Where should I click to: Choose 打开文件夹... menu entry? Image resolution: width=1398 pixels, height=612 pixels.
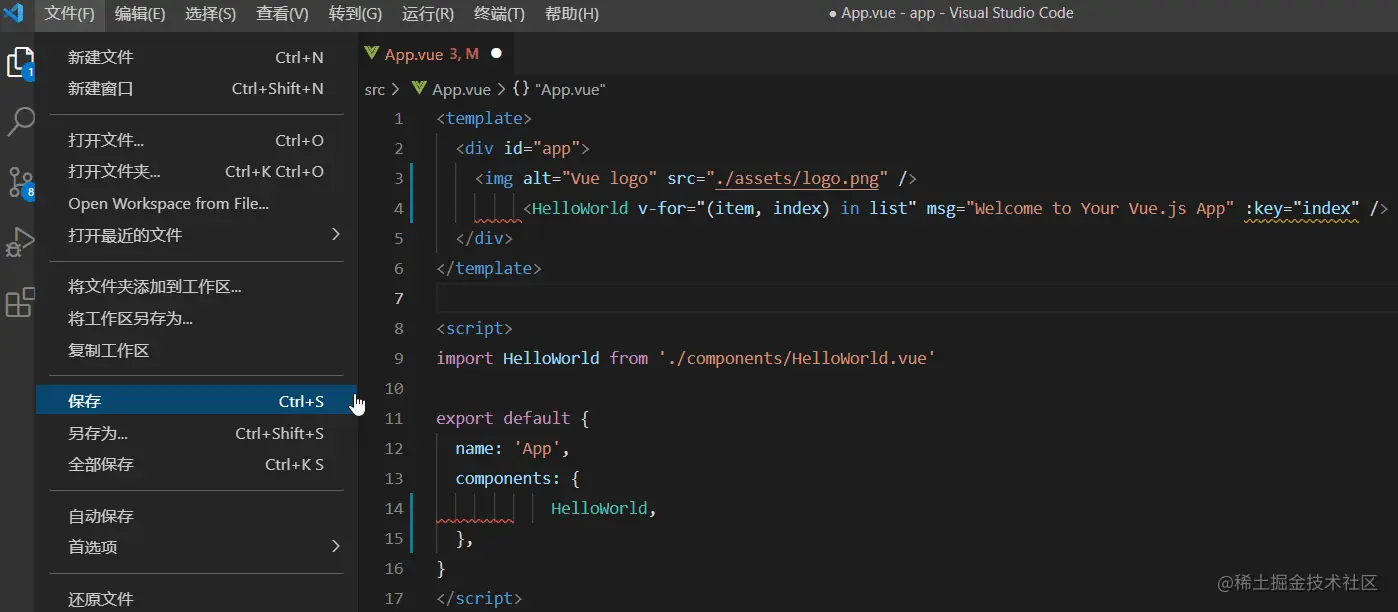(196, 172)
